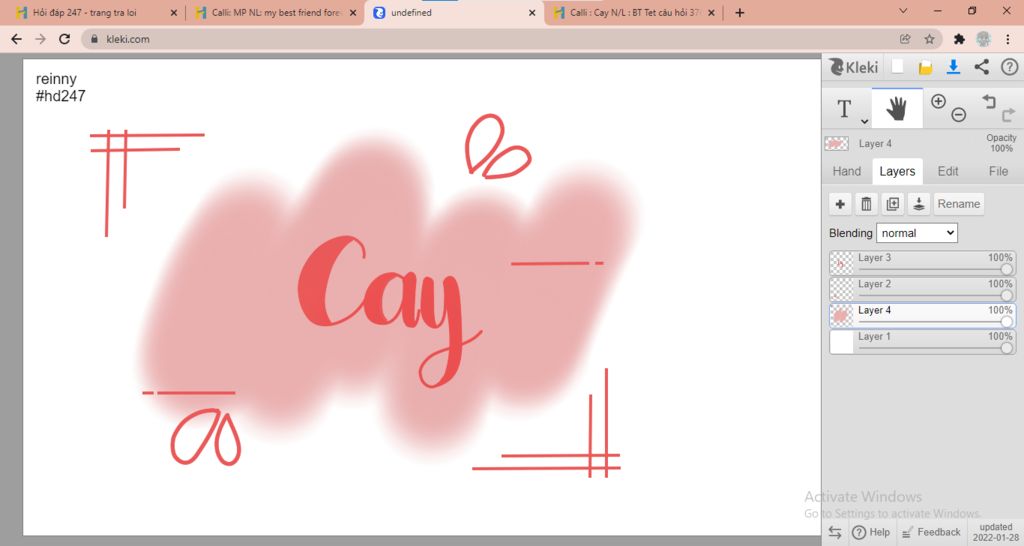Add a new layer

840,204
